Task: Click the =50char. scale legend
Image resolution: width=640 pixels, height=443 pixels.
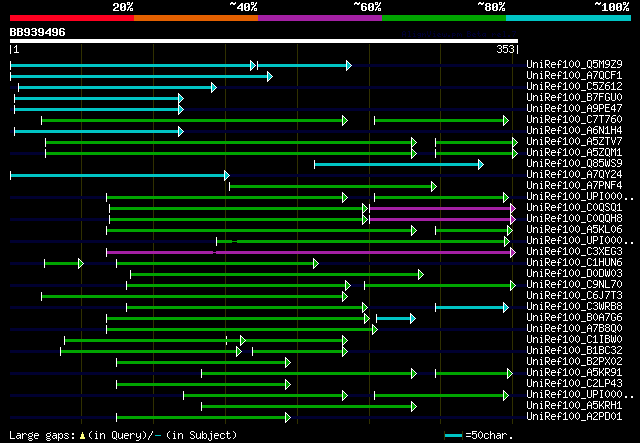Action: [478, 435]
